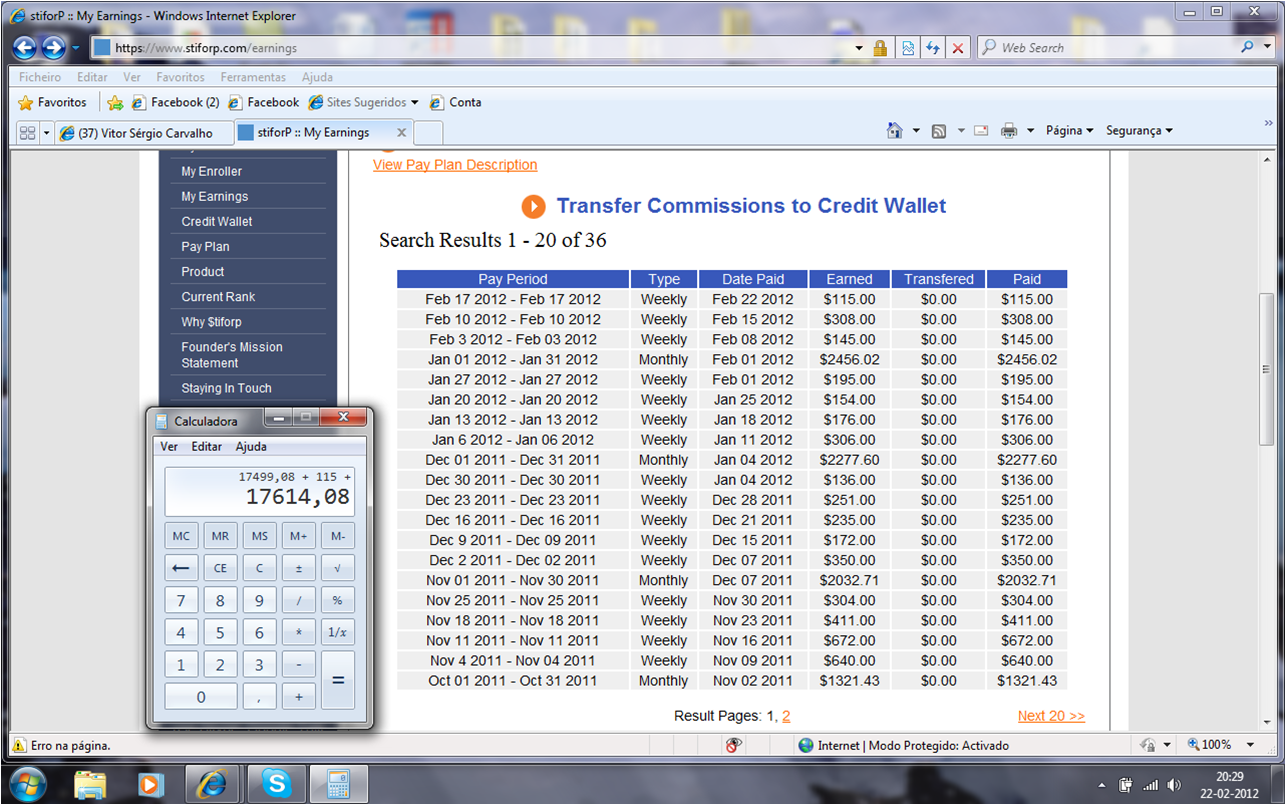Open the search provider dropdown arrow
The width and height of the screenshot is (1286, 805).
[1268, 47]
